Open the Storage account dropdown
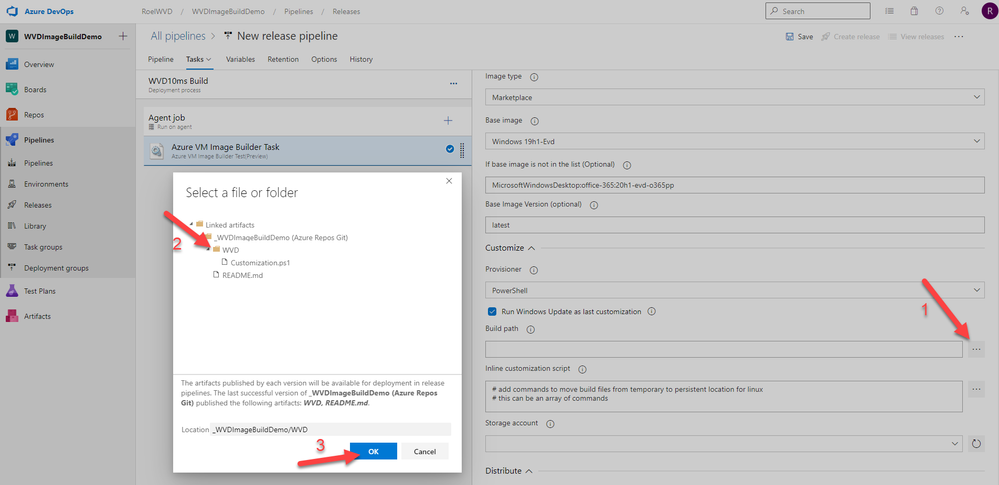Viewport: 999px width, 485px height. click(x=724, y=444)
